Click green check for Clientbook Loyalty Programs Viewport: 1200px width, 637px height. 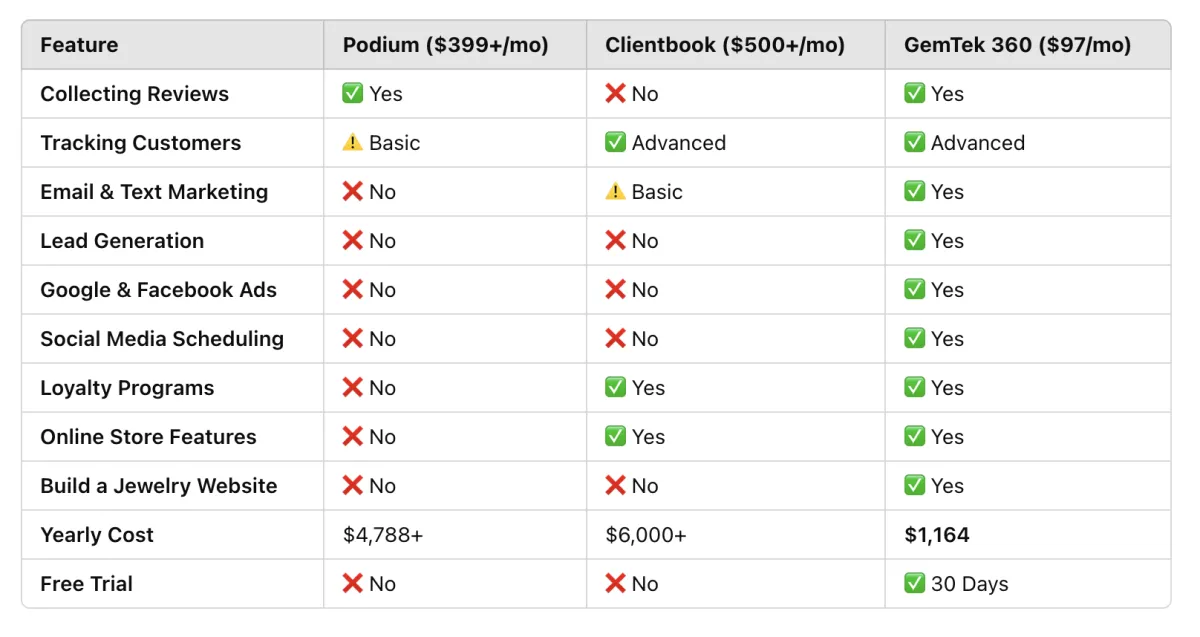pyautogui.click(x=616, y=388)
